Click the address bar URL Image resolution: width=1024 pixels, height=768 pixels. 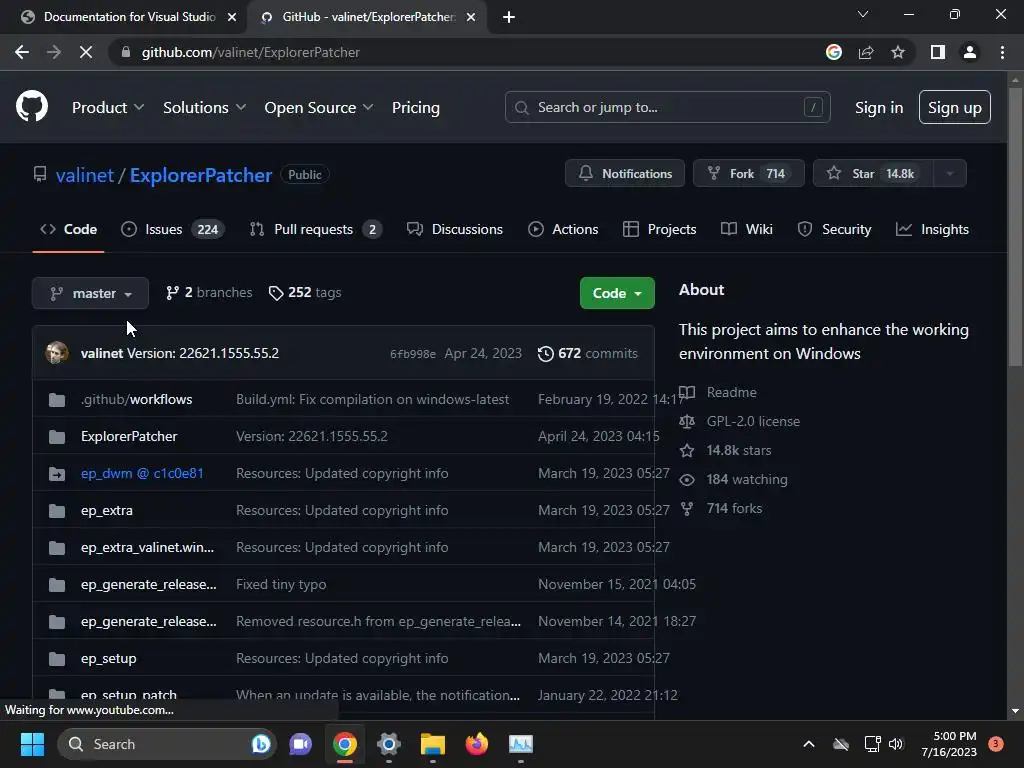point(250,52)
